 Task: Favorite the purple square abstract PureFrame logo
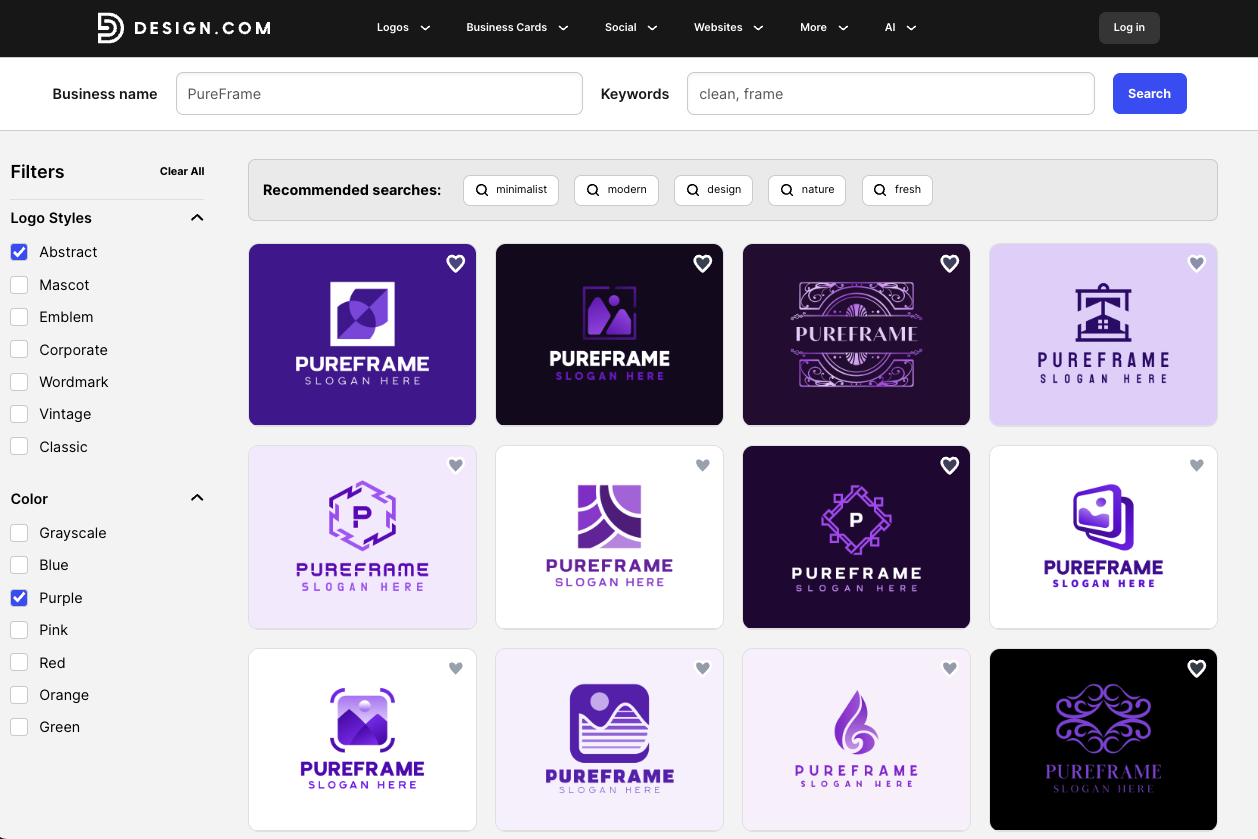point(456,263)
